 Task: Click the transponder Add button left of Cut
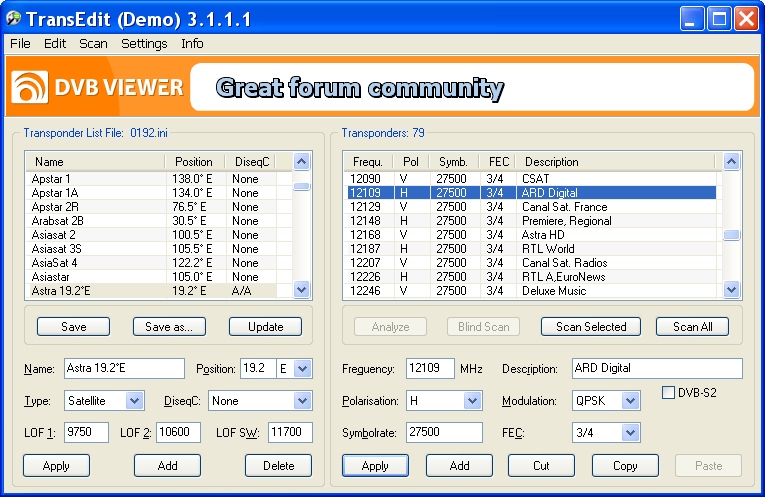[459, 466]
